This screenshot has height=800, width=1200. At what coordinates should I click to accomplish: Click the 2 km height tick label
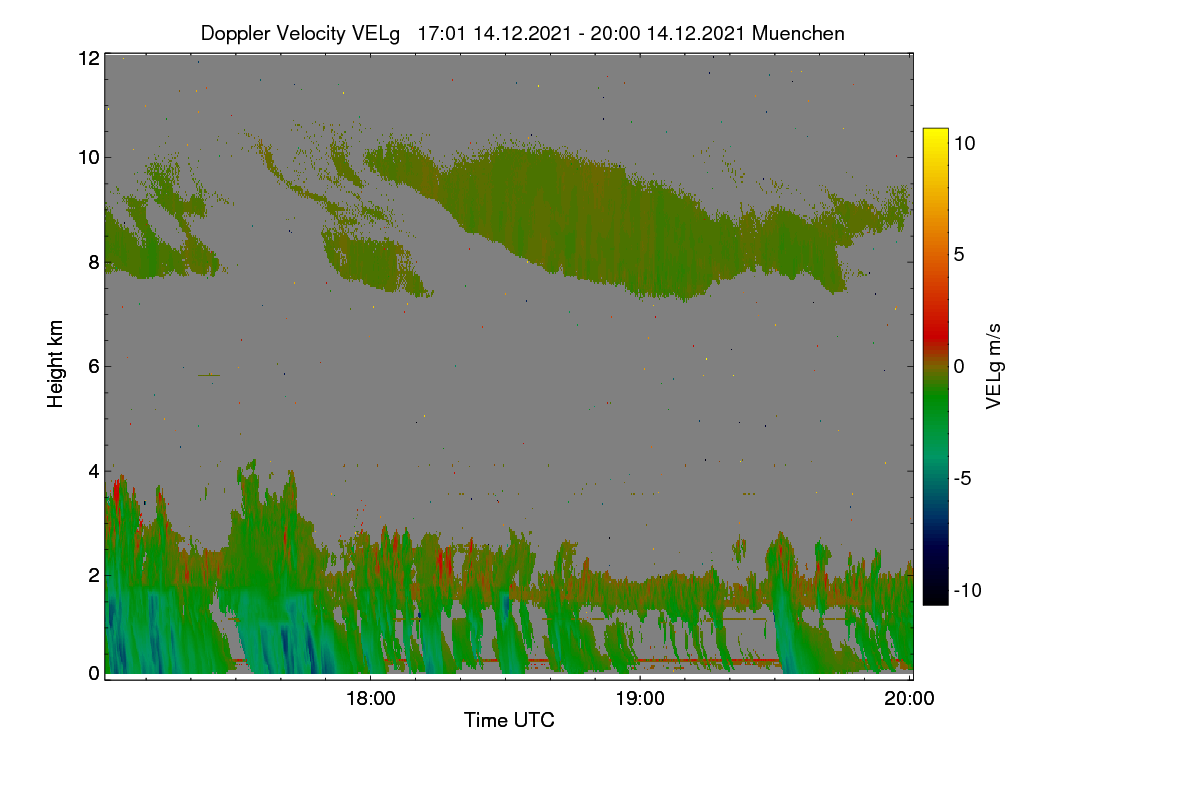(x=94, y=574)
